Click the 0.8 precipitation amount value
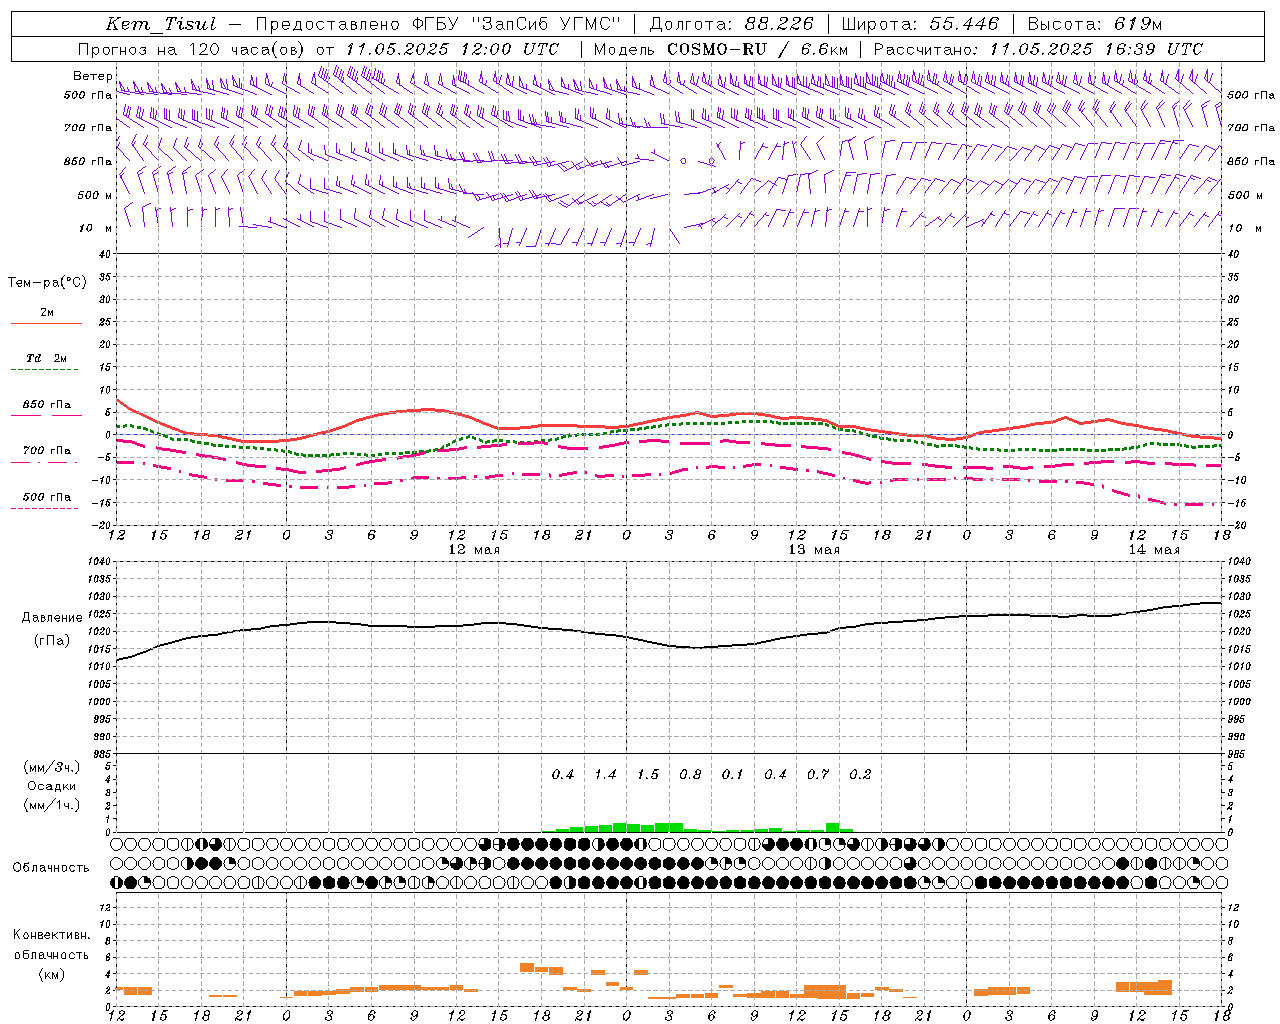Screen dimensions: 1280x1024 690,774
